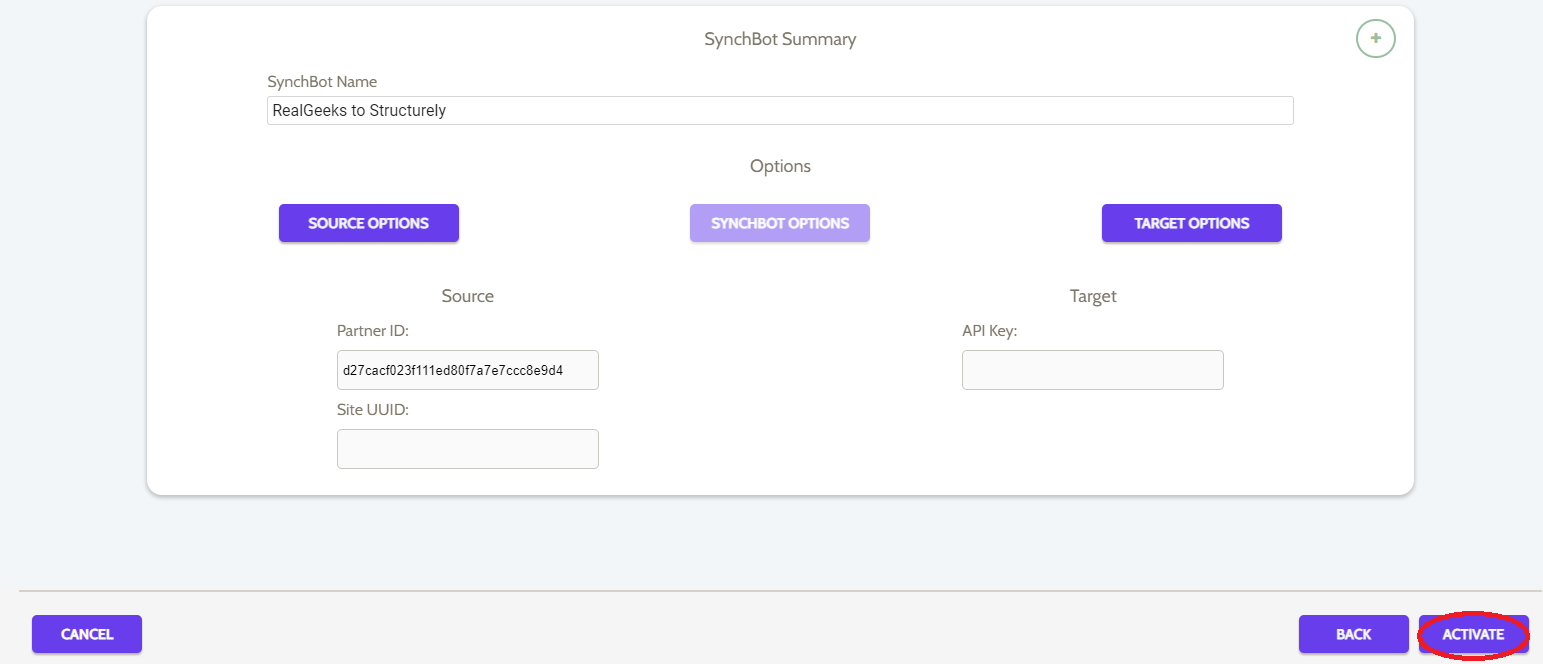Image resolution: width=1543 pixels, height=664 pixels.
Task: Click the Site UUID field
Action: click(468, 449)
